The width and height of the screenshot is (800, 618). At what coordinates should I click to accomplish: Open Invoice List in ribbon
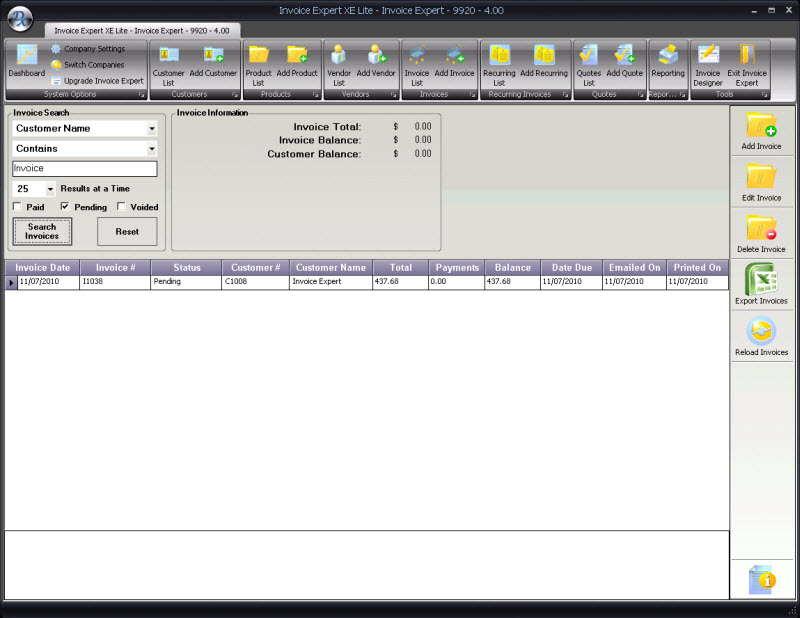point(417,66)
